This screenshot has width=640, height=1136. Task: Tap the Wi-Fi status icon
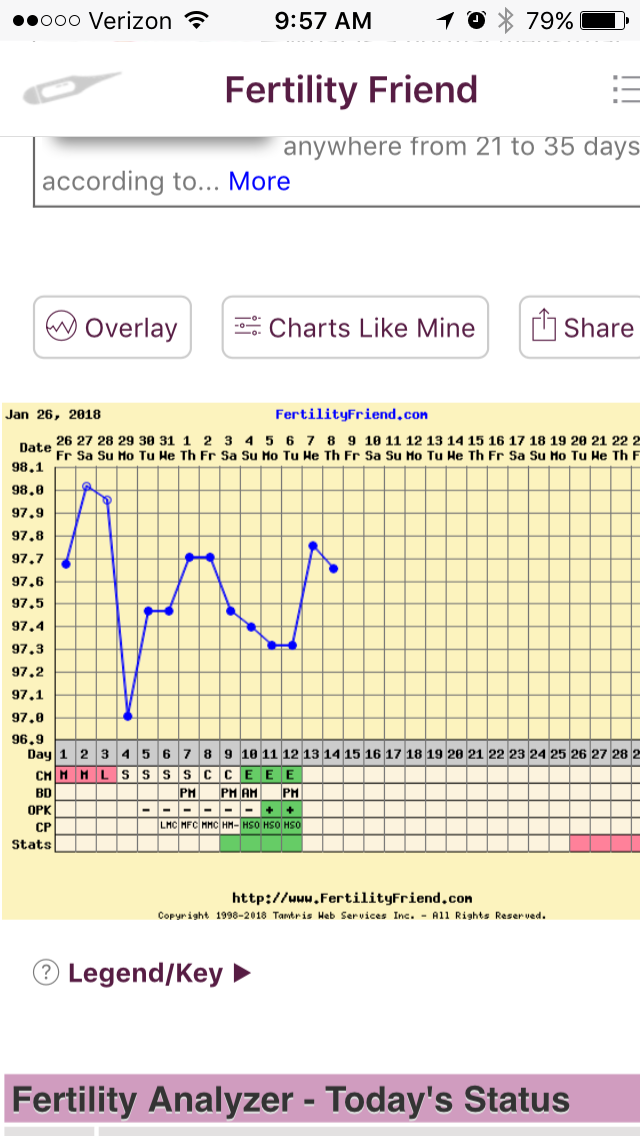[x=196, y=21]
